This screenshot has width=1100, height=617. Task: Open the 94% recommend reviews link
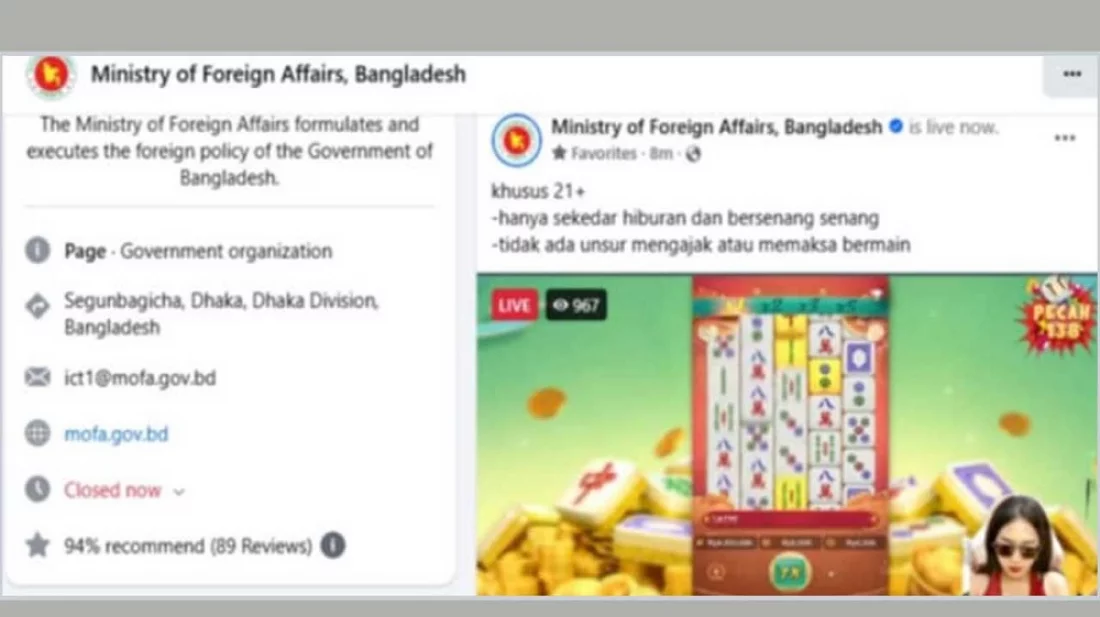click(188, 546)
